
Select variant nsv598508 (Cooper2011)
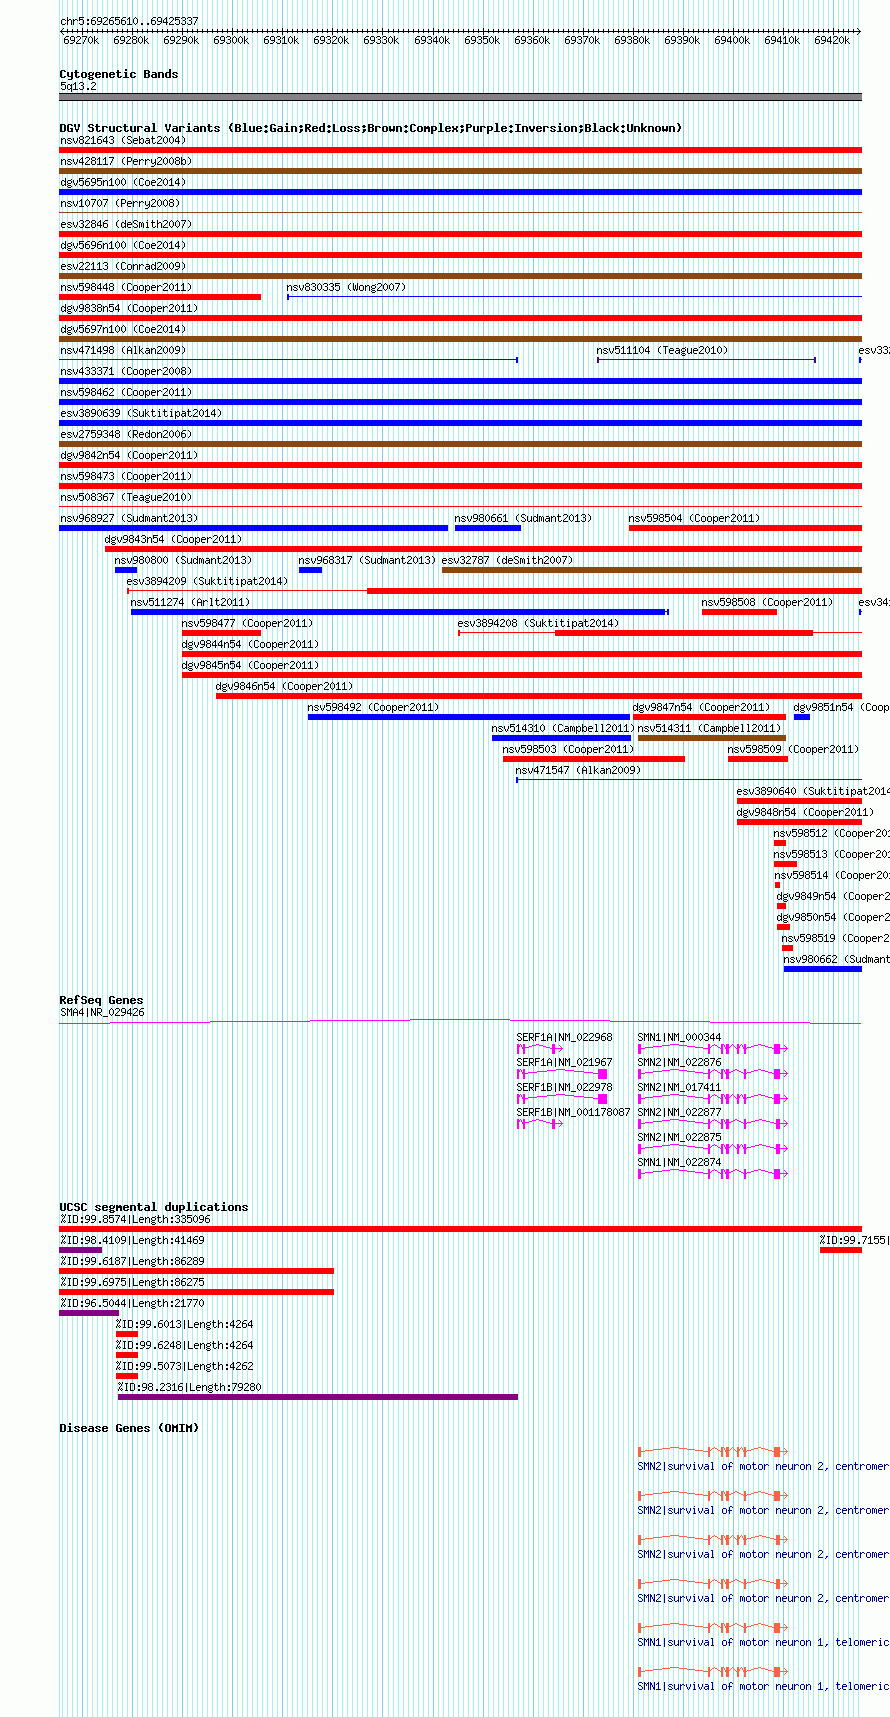[x=739, y=611]
